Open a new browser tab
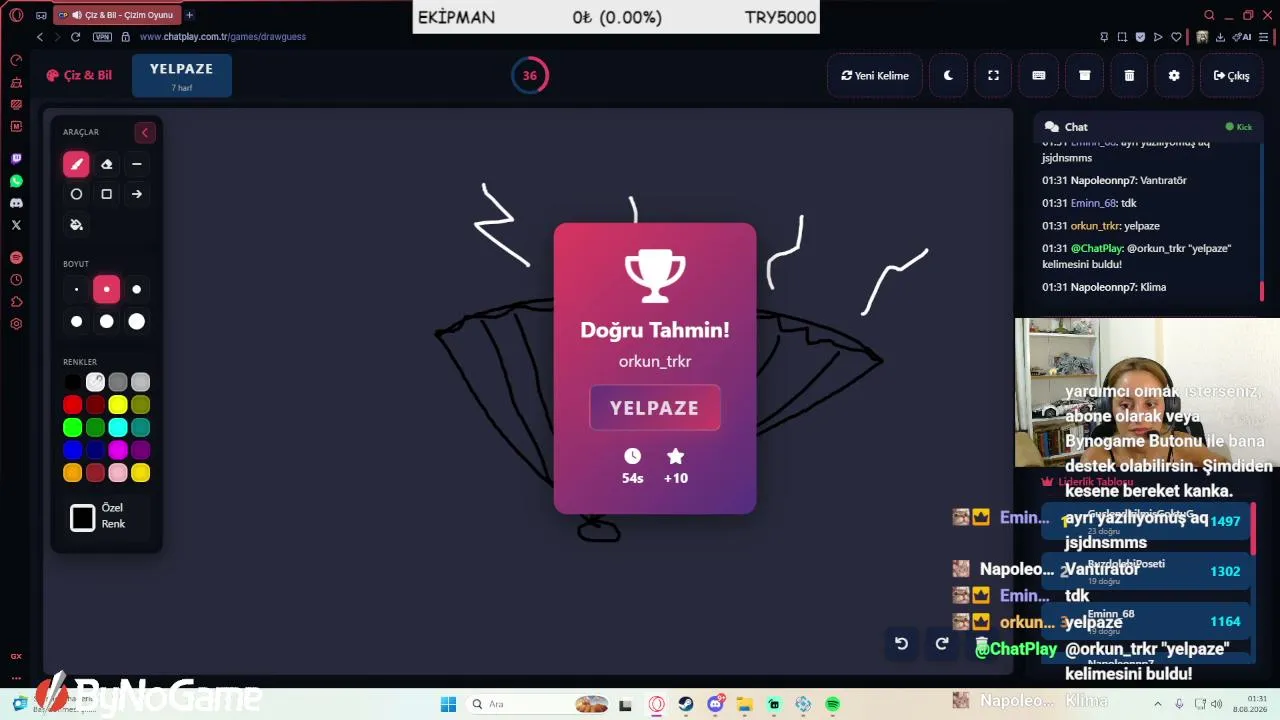This screenshot has width=1280, height=720. 189,15
